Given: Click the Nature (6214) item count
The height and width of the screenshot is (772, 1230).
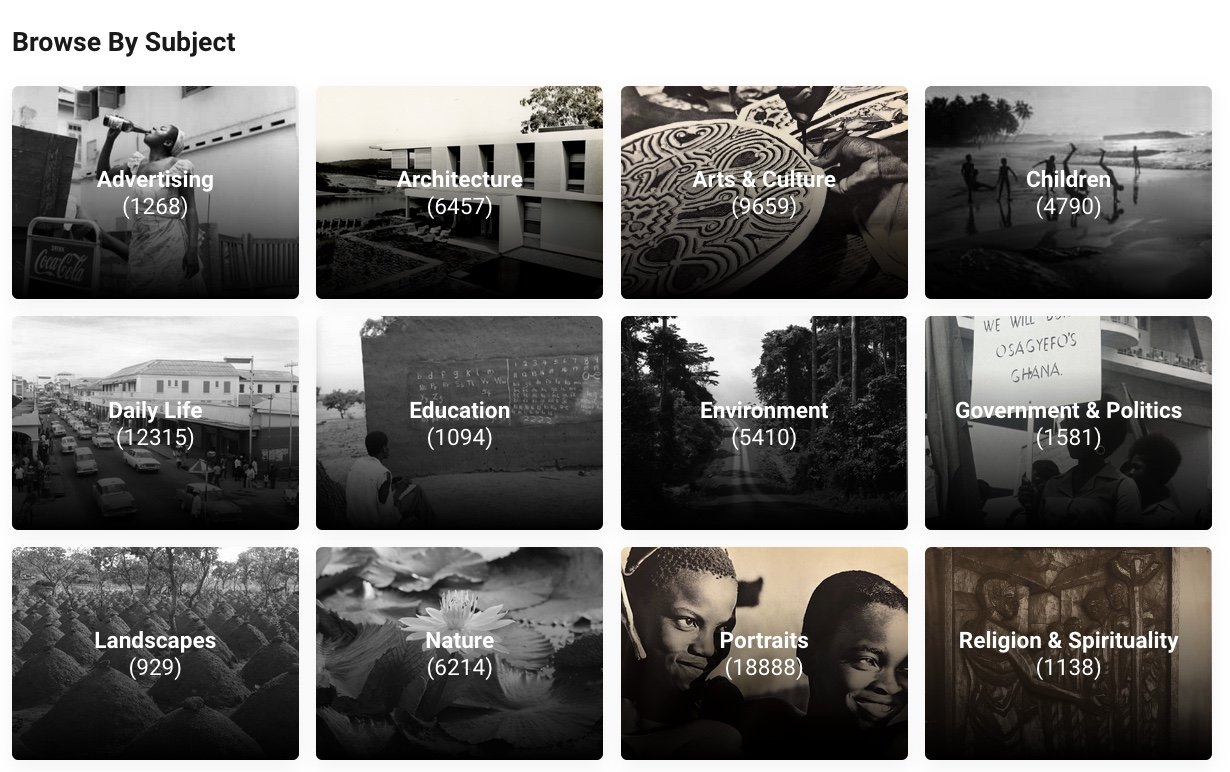Looking at the screenshot, I should (459, 667).
